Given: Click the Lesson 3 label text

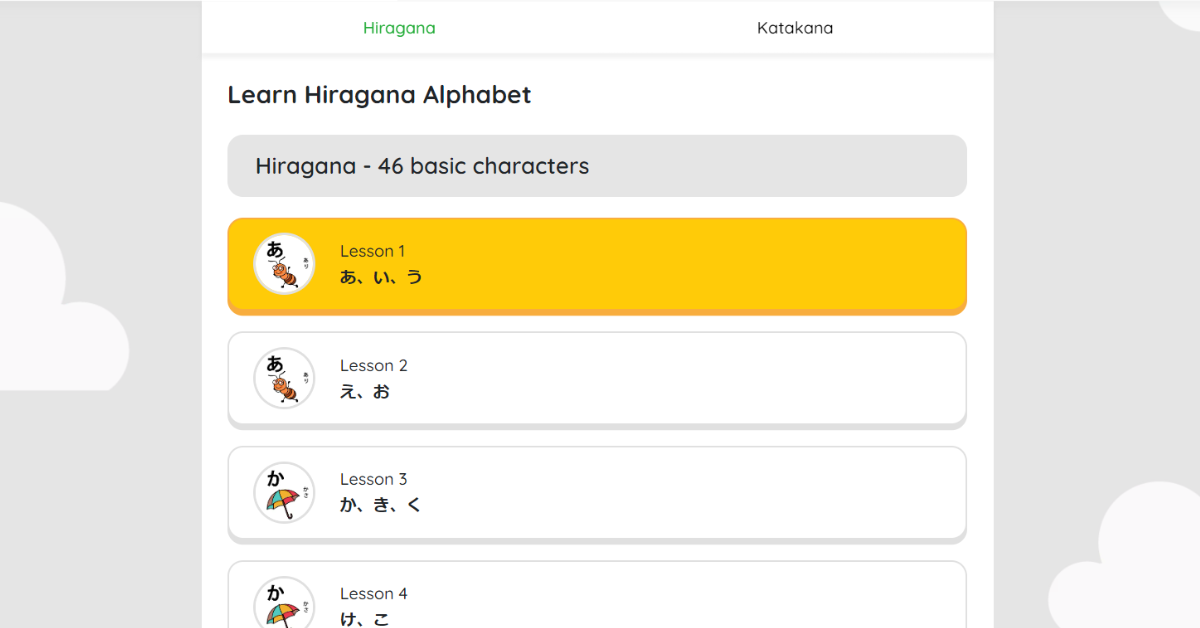Looking at the screenshot, I should click(x=374, y=479).
